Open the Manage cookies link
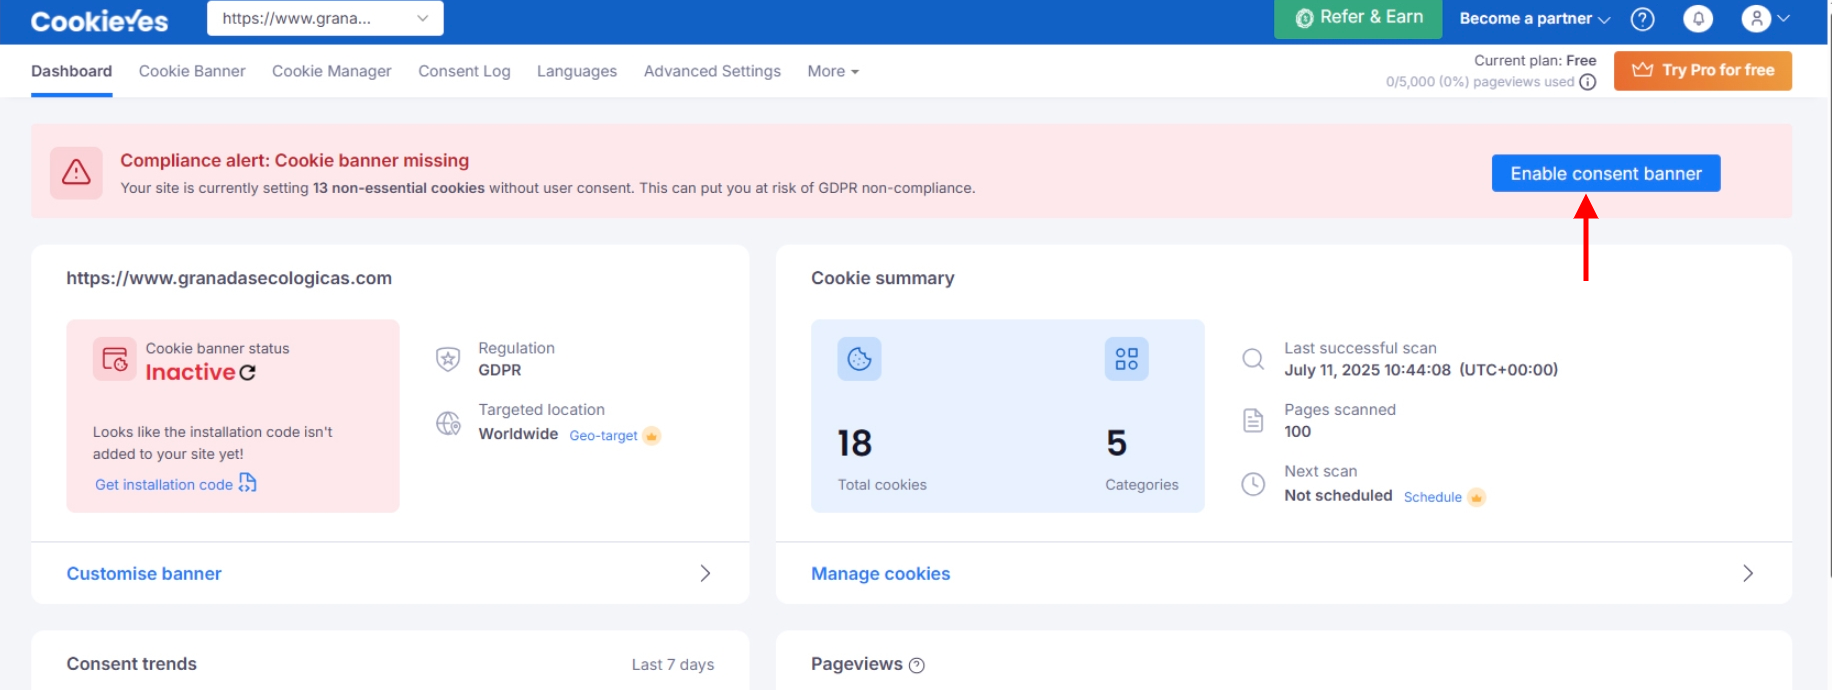This screenshot has height=690, width=1832. click(880, 574)
